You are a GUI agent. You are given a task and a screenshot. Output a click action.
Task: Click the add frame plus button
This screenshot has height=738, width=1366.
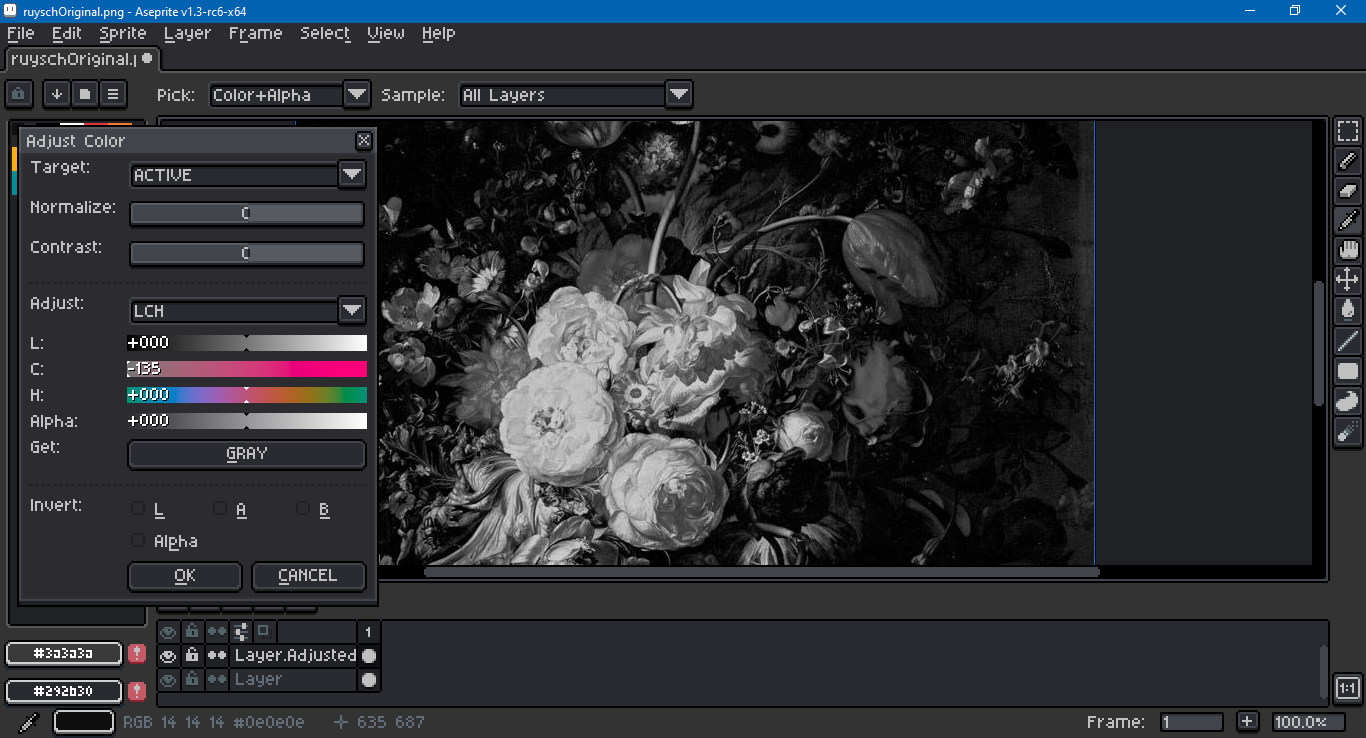coord(1247,722)
